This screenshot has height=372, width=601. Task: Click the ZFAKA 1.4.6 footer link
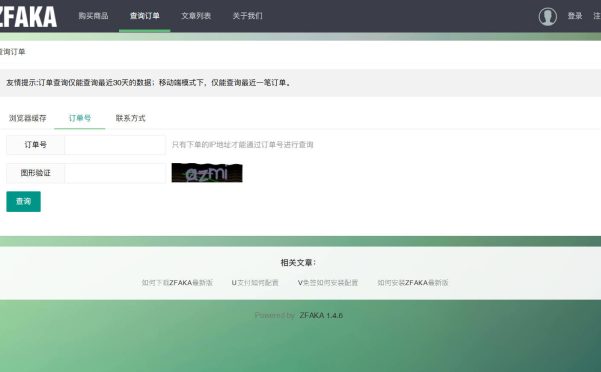[x=321, y=315]
